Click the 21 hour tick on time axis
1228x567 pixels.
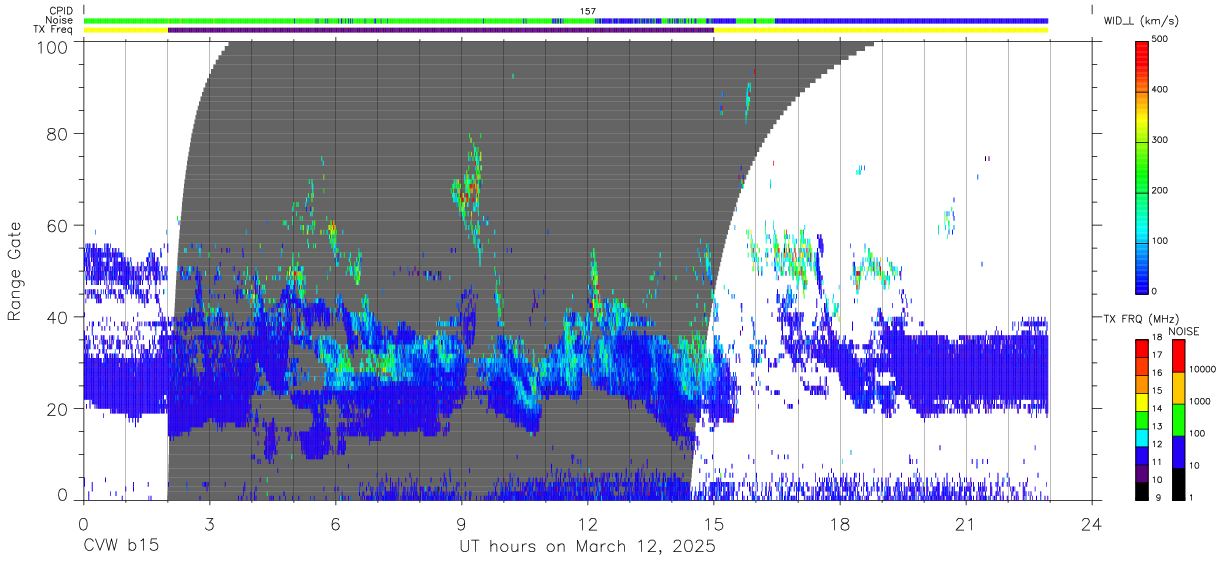pos(965,524)
